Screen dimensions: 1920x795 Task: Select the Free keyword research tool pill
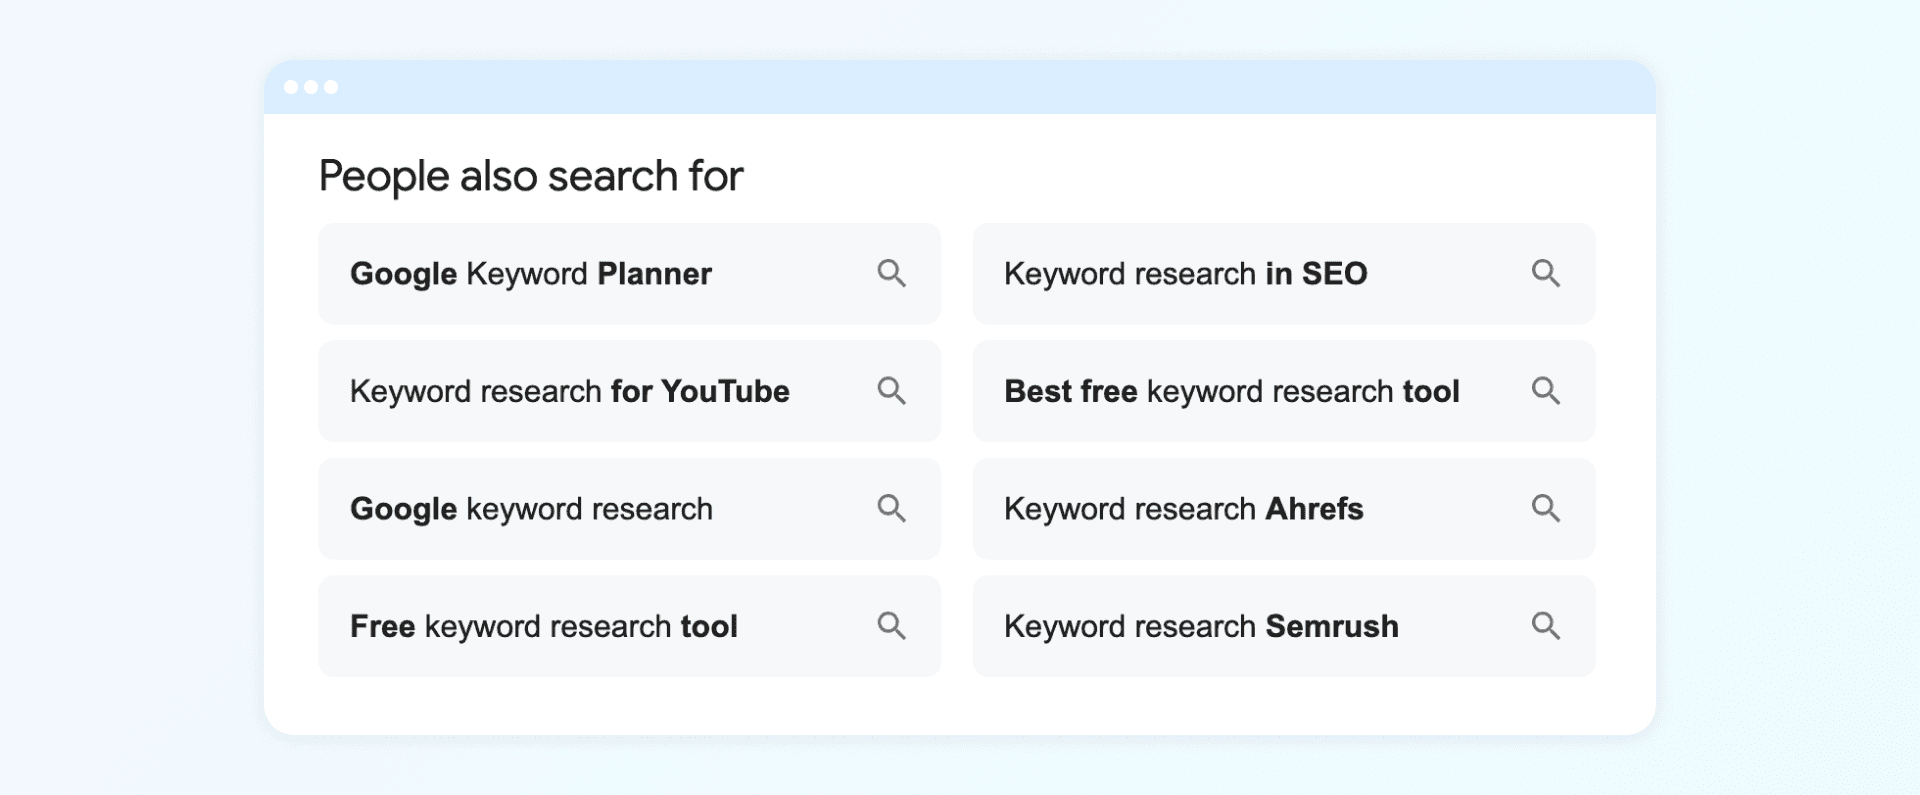pyautogui.click(x=543, y=626)
